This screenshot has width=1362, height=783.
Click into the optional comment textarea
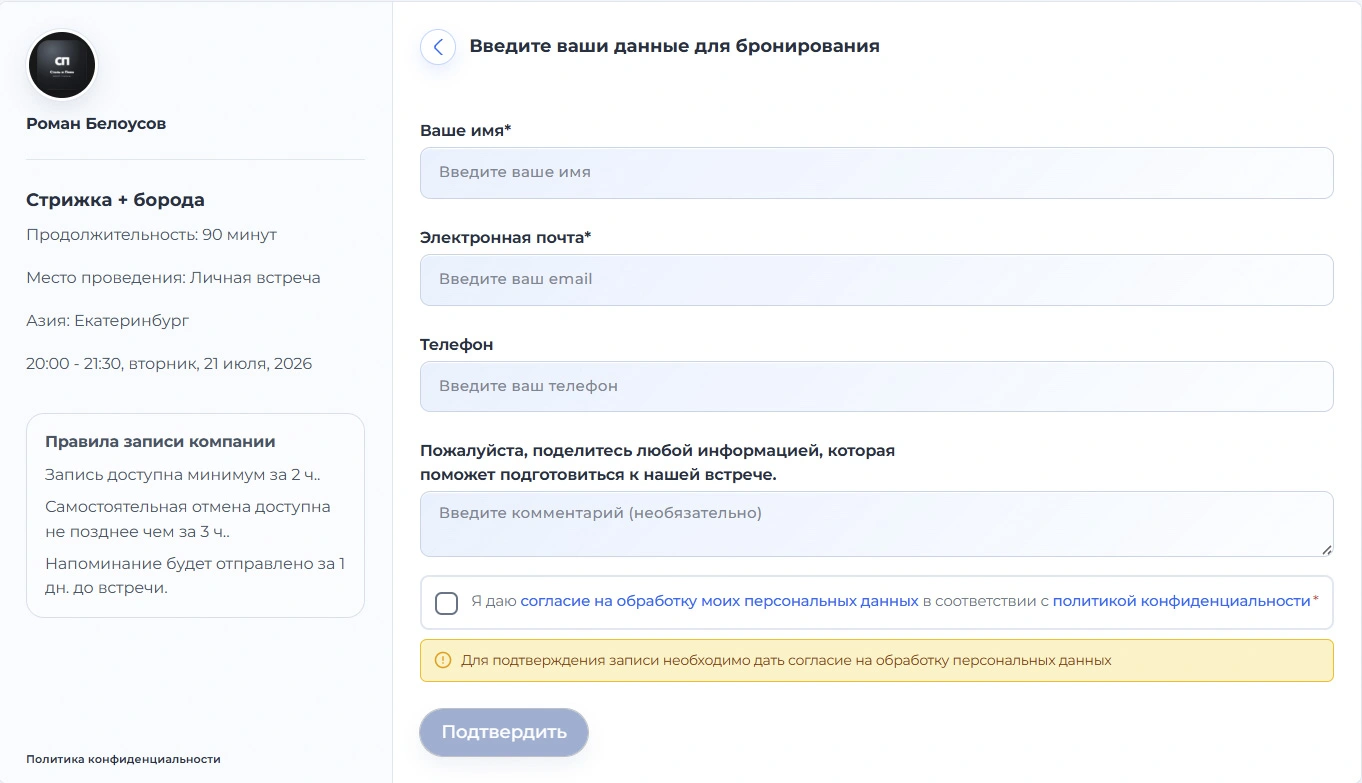(x=876, y=524)
